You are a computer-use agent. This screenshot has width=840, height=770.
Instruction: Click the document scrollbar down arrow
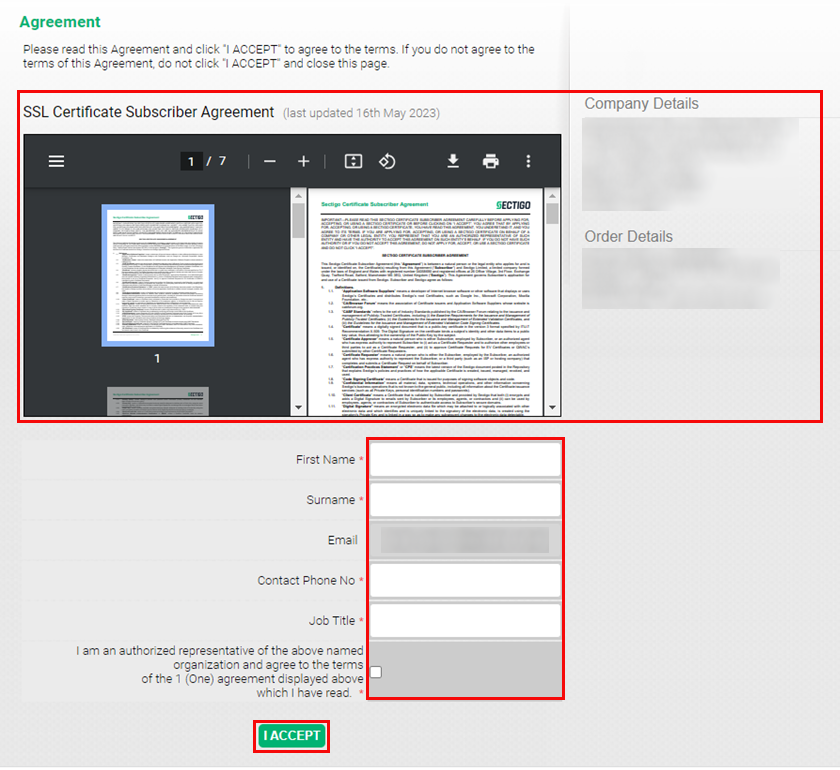(553, 408)
